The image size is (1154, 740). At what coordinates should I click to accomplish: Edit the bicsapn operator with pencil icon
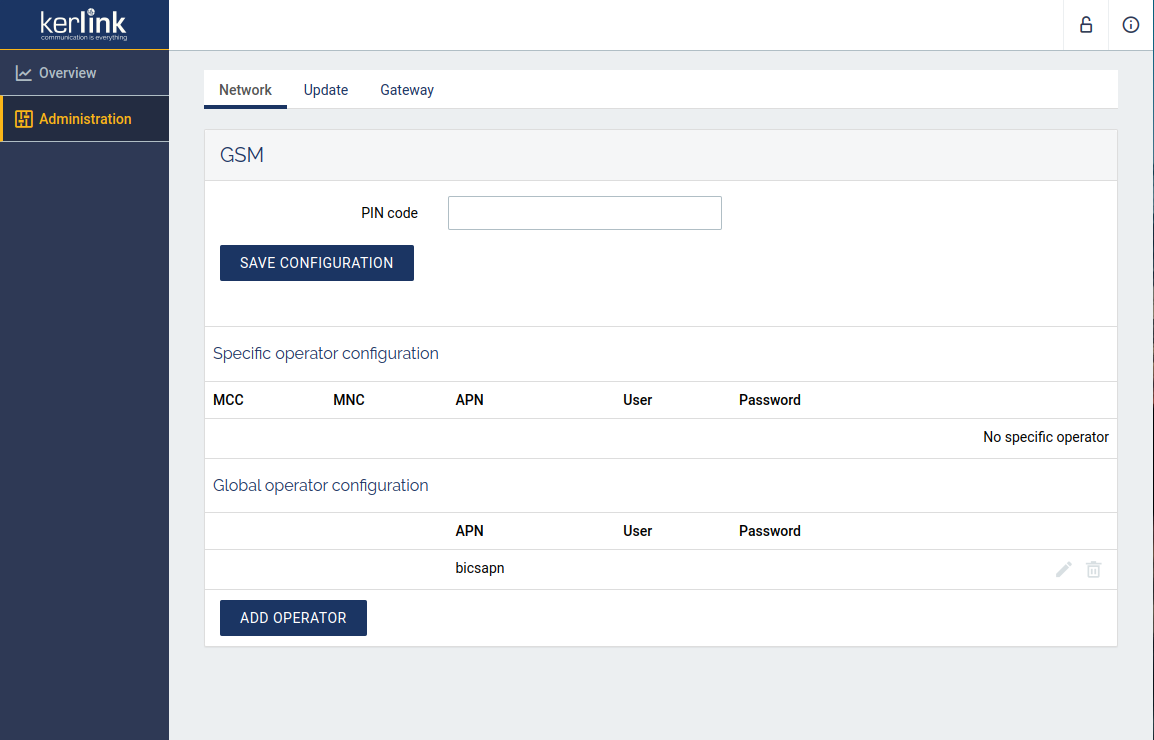(x=1064, y=569)
